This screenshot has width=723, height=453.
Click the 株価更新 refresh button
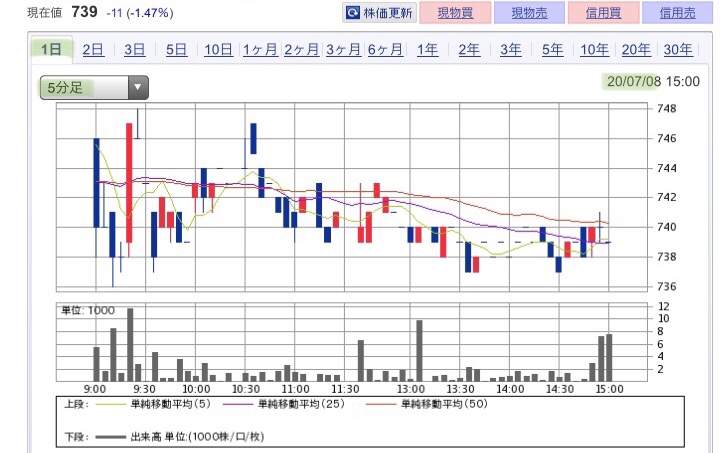point(379,12)
